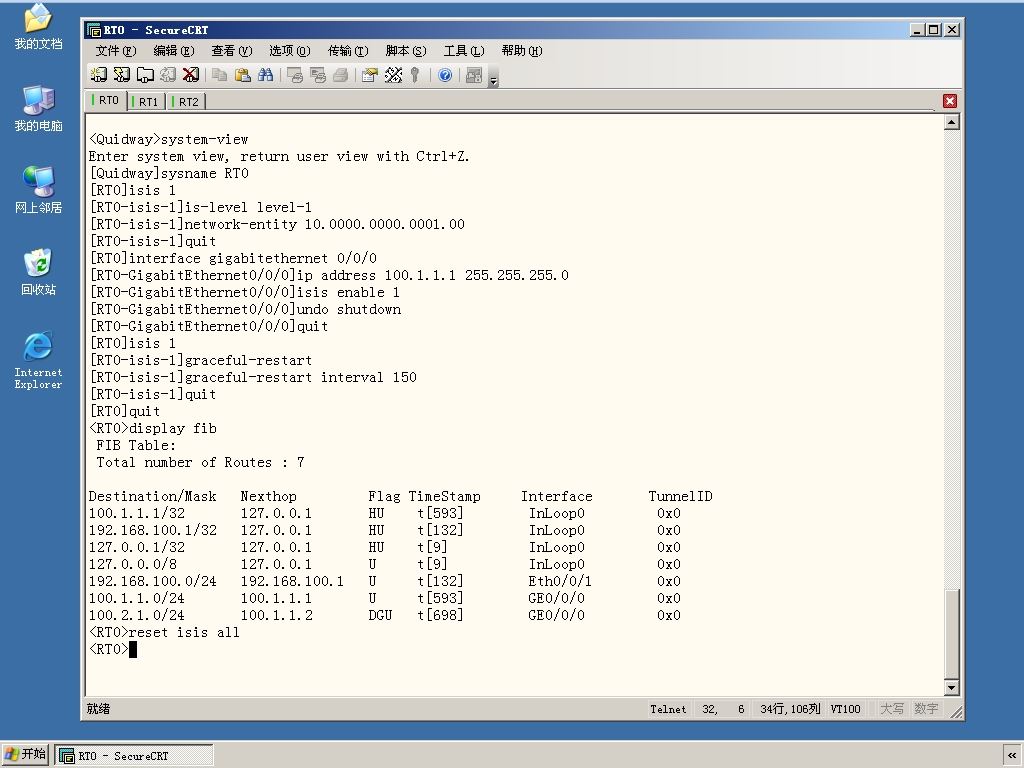The height and width of the screenshot is (768, 1024).
Task: Switch to the RT1 session tab
Action: [x=146, y=102]
